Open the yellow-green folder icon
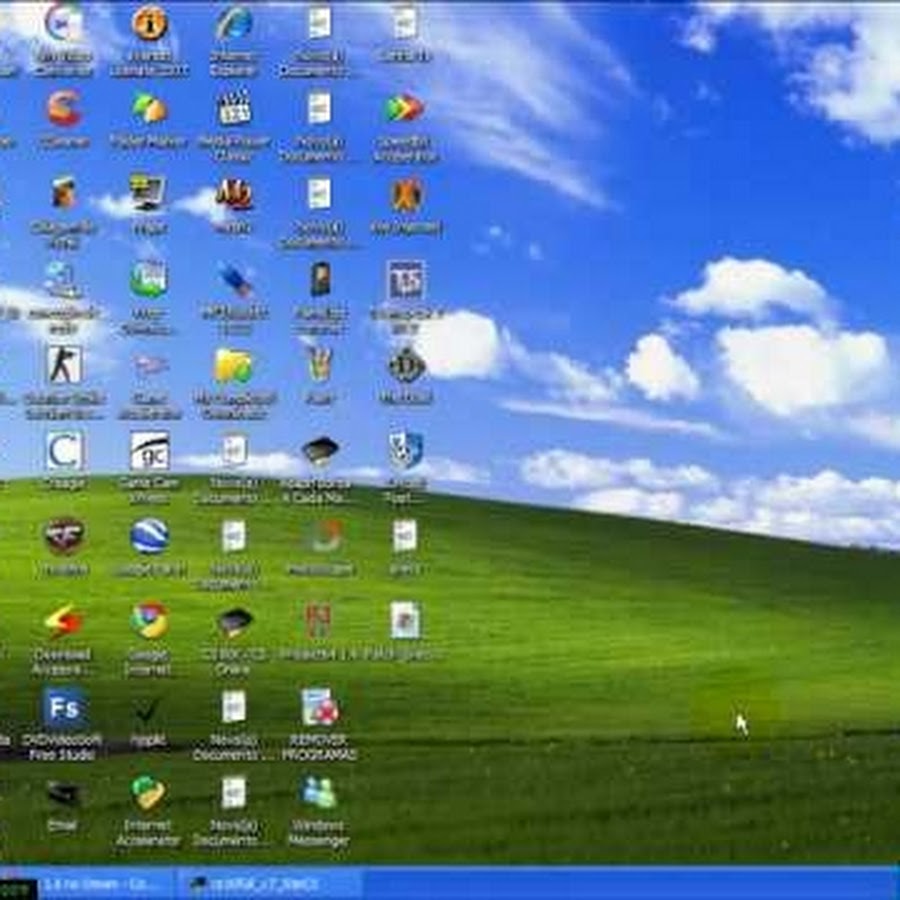Image resolution: width=900 pixels, height=900 pixels. [x=234, y=365]
